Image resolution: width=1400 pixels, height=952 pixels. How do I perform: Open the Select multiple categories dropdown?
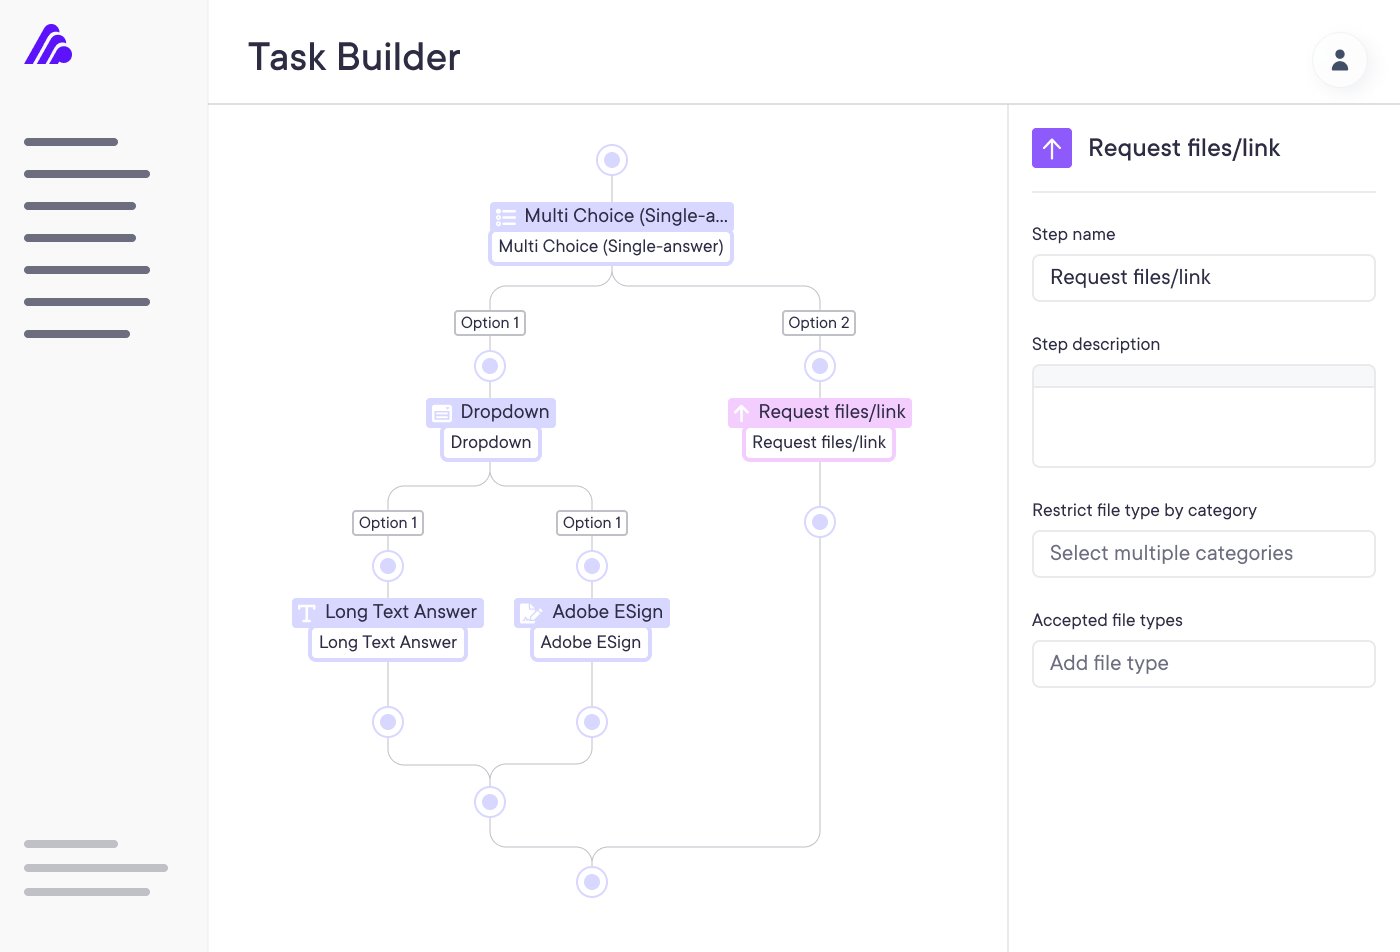(x=1203, y=554)
